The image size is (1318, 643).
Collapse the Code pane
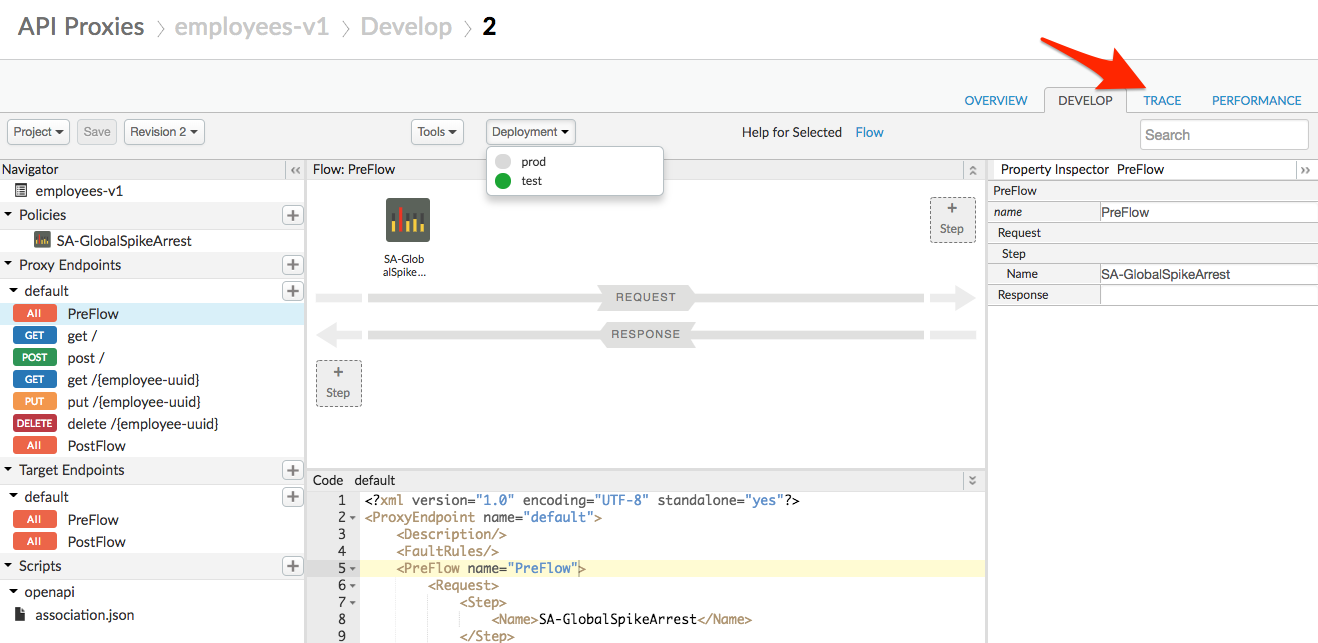pos(972,481)
